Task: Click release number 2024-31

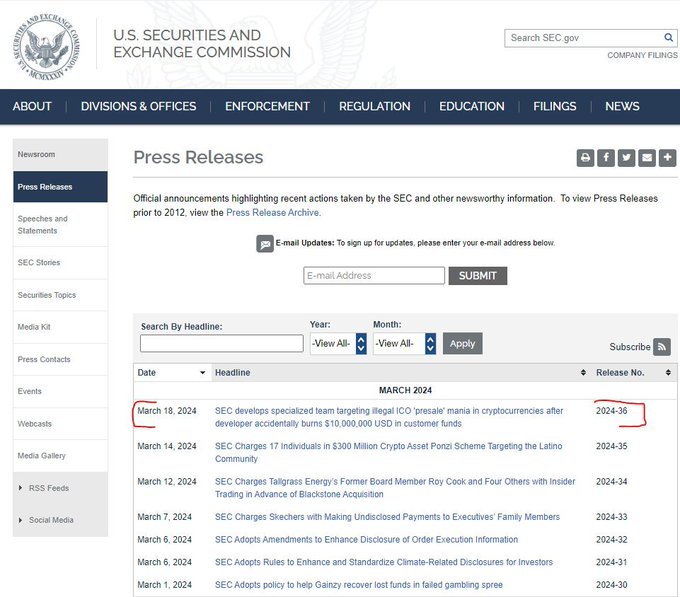Action: pos(611,562)
